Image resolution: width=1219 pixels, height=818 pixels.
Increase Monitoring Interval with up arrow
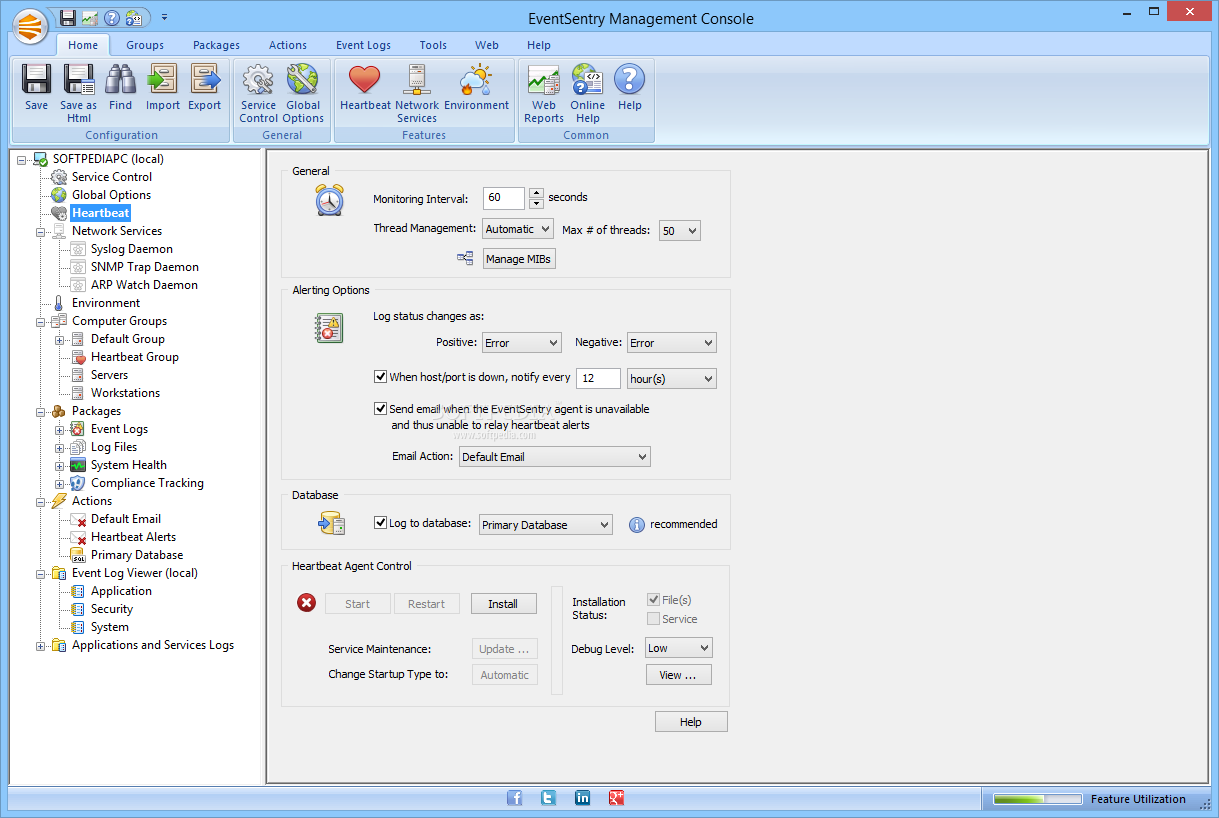(x=536, y=193)
